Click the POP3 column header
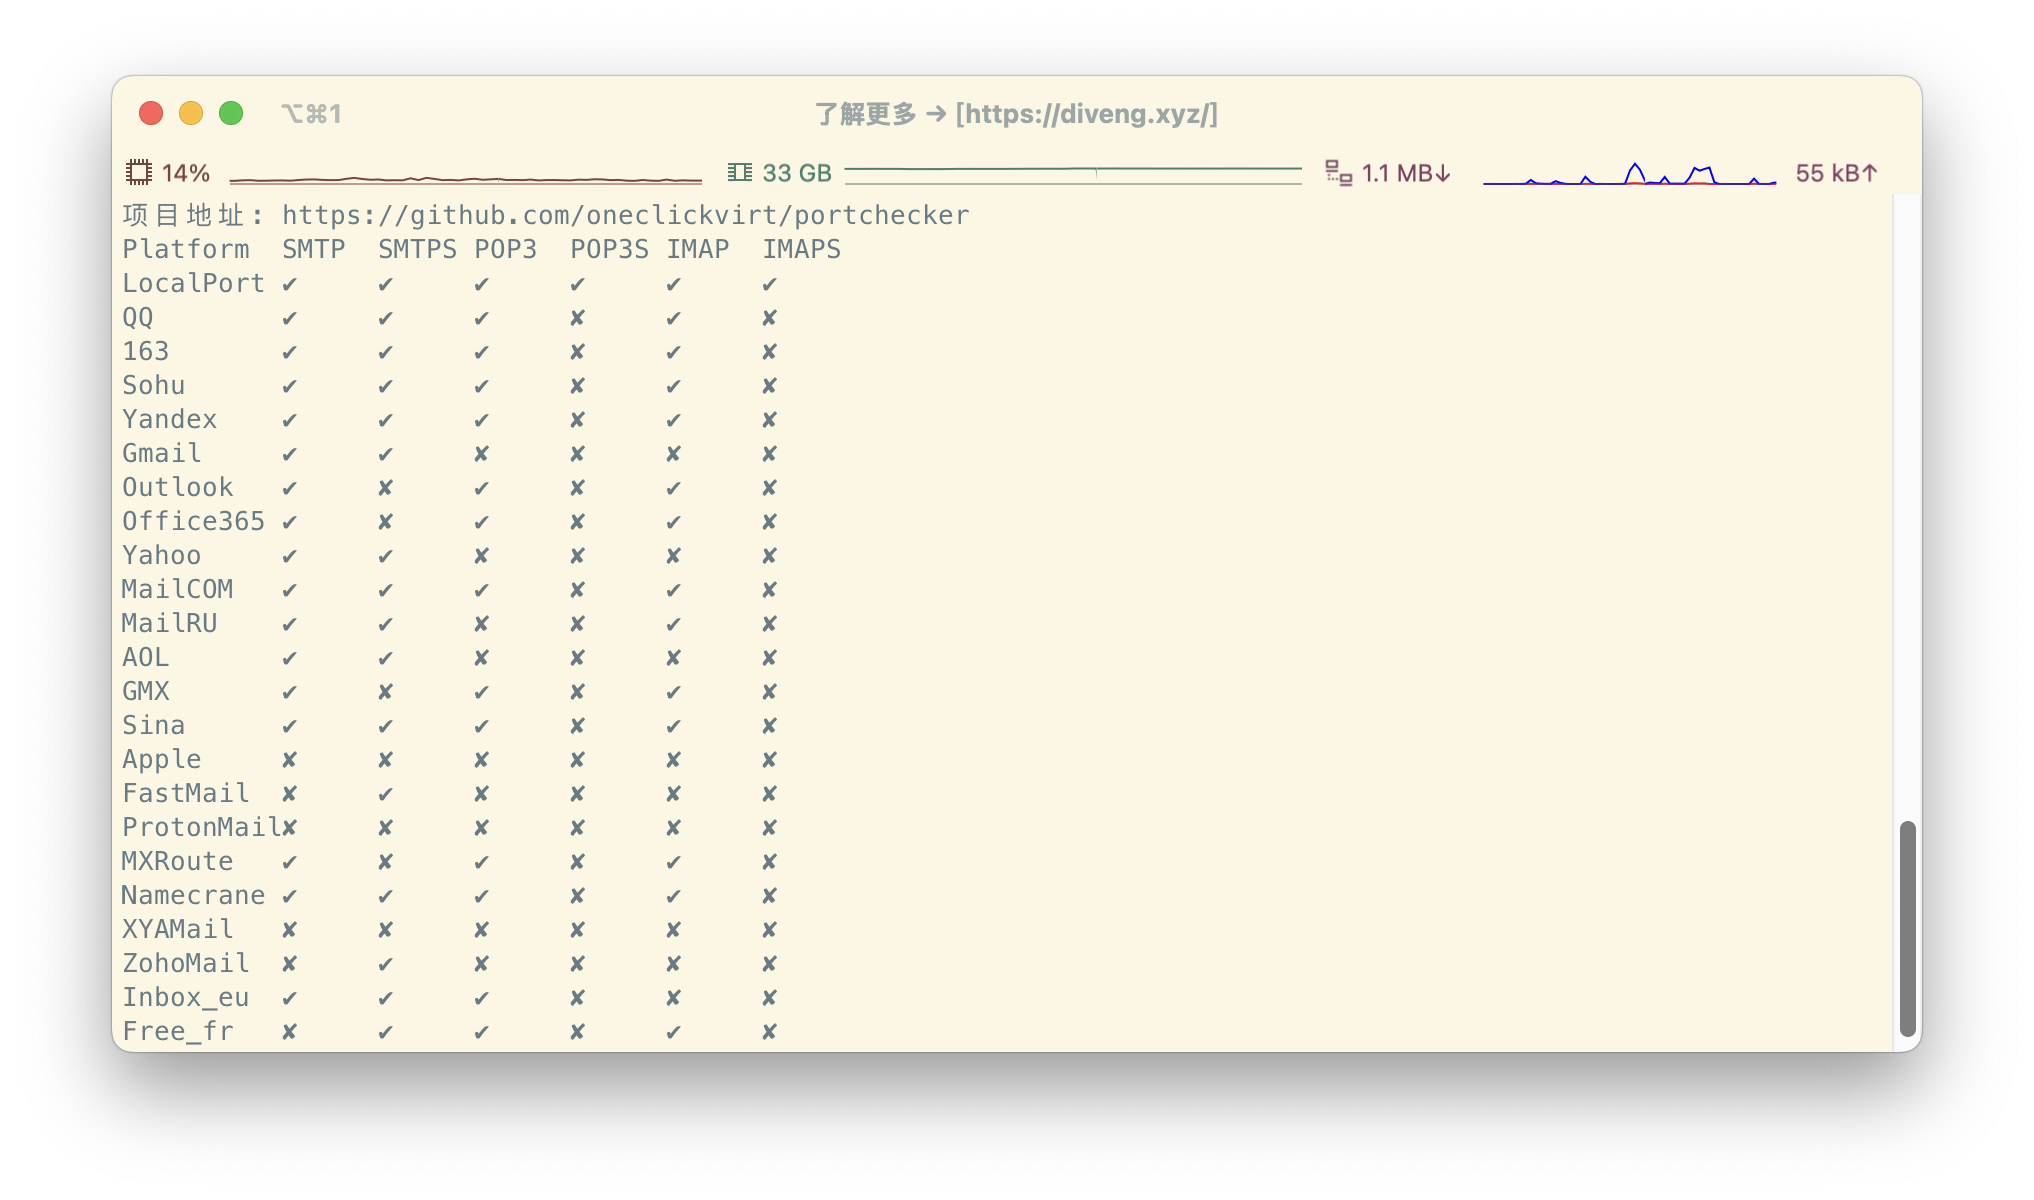Image resolution: width=2034 pixels, height=1200 pixels. (506, 249)
